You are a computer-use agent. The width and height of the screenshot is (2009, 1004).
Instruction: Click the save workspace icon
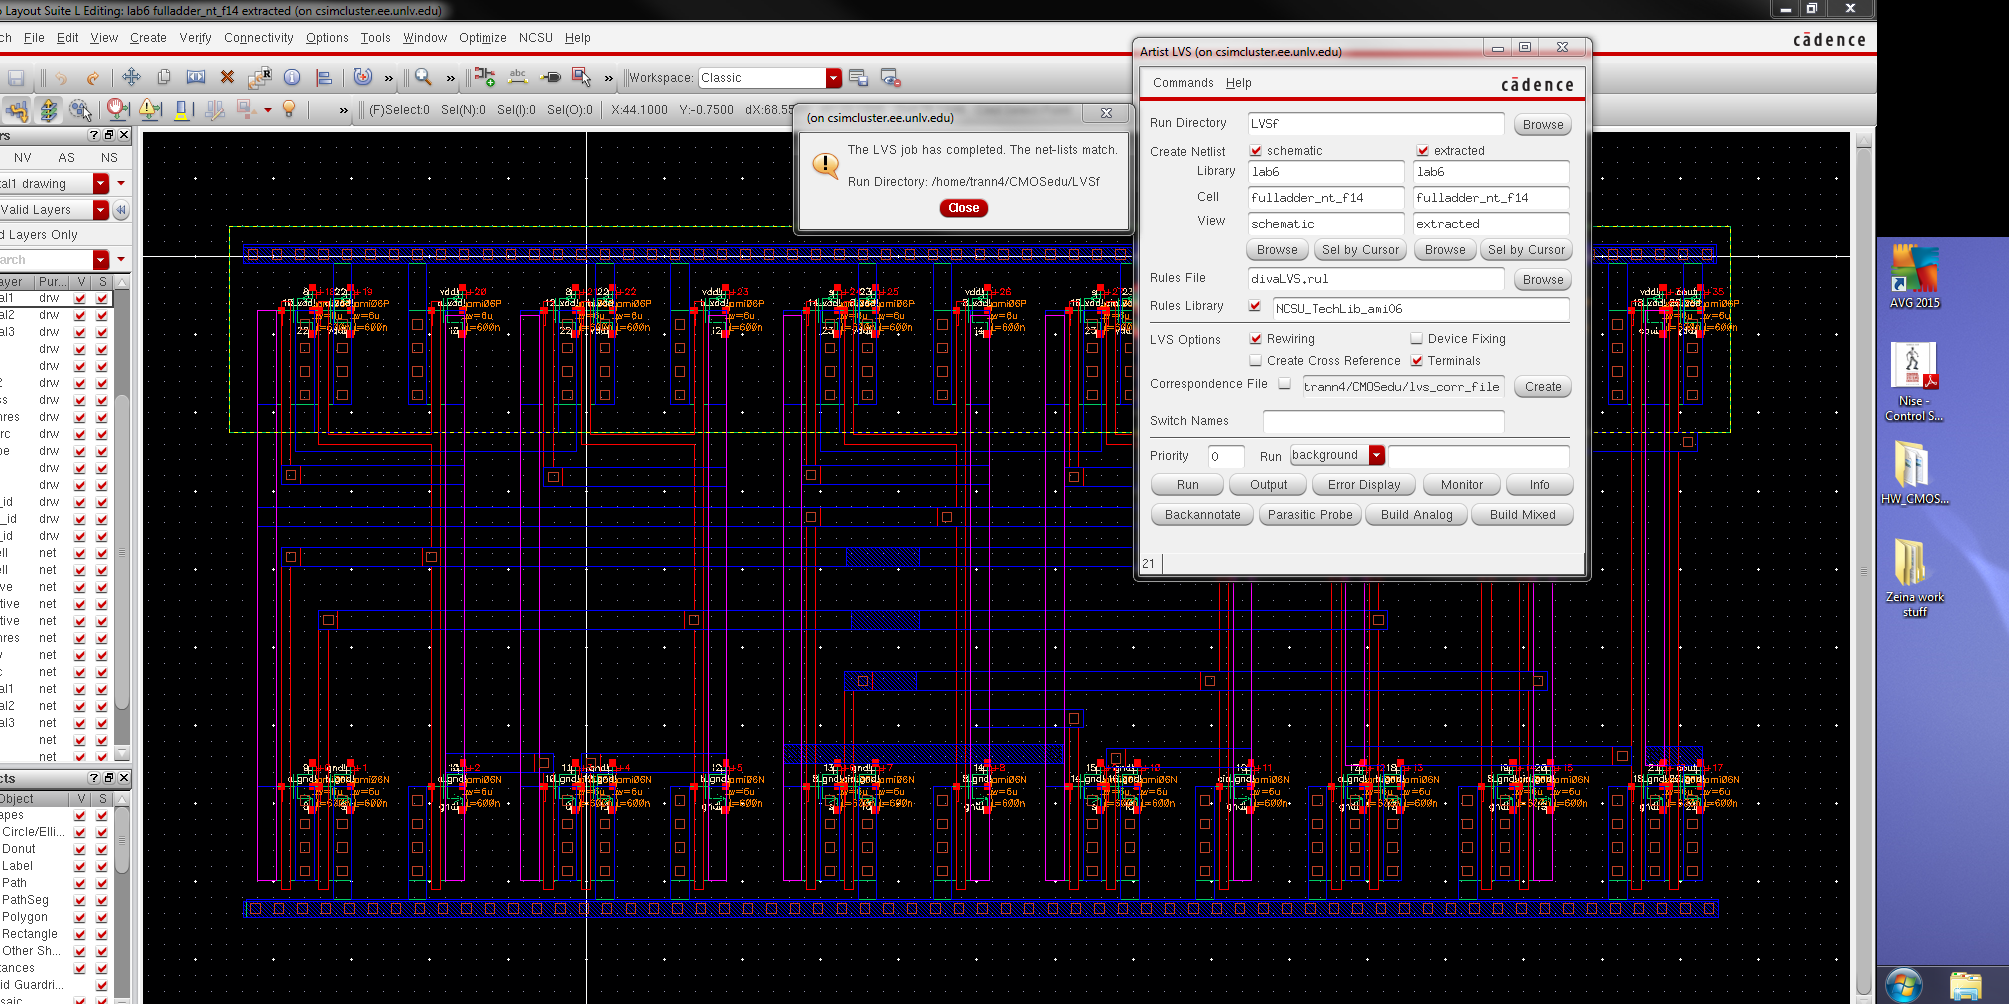tap(858, 78)
